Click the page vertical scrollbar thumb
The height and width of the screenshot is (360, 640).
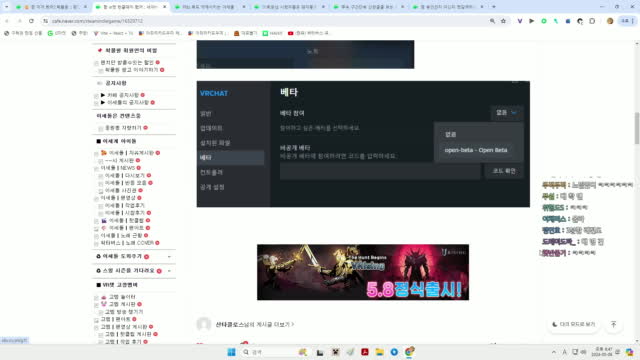pyautogui.click(x=637, y=128)
